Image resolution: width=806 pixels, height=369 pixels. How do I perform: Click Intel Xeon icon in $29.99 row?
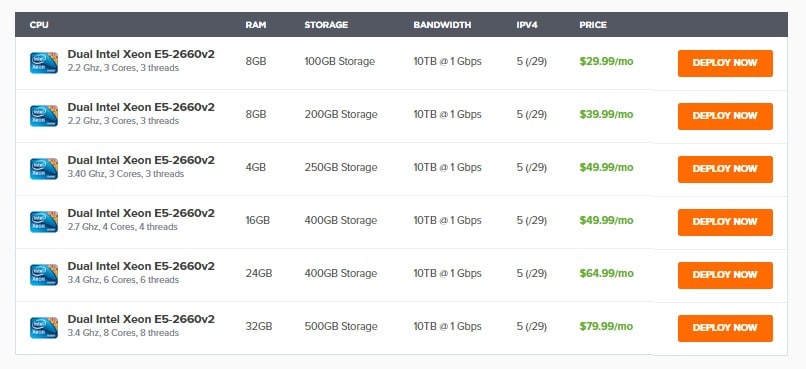tap(44, 63)
